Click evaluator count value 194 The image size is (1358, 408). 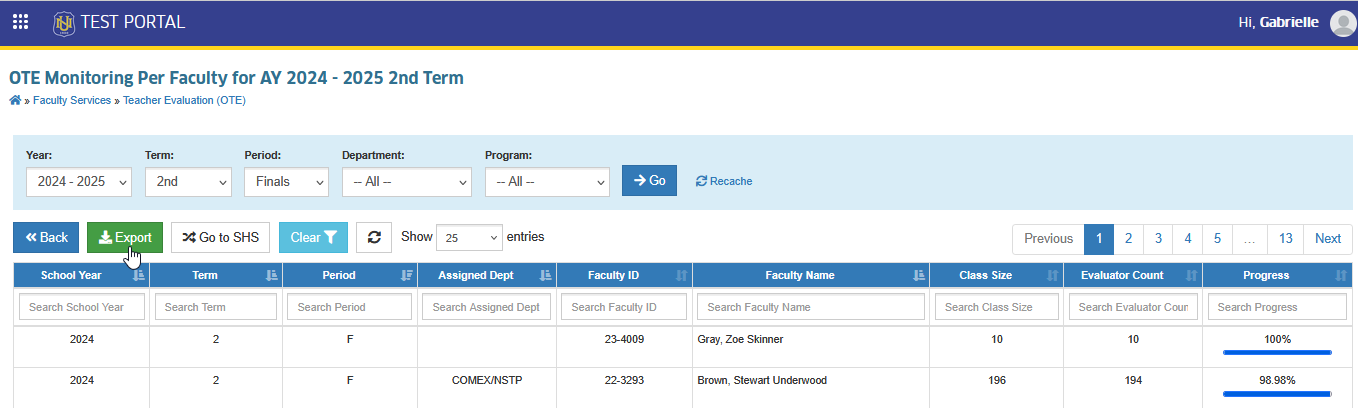coord(1133,380)
